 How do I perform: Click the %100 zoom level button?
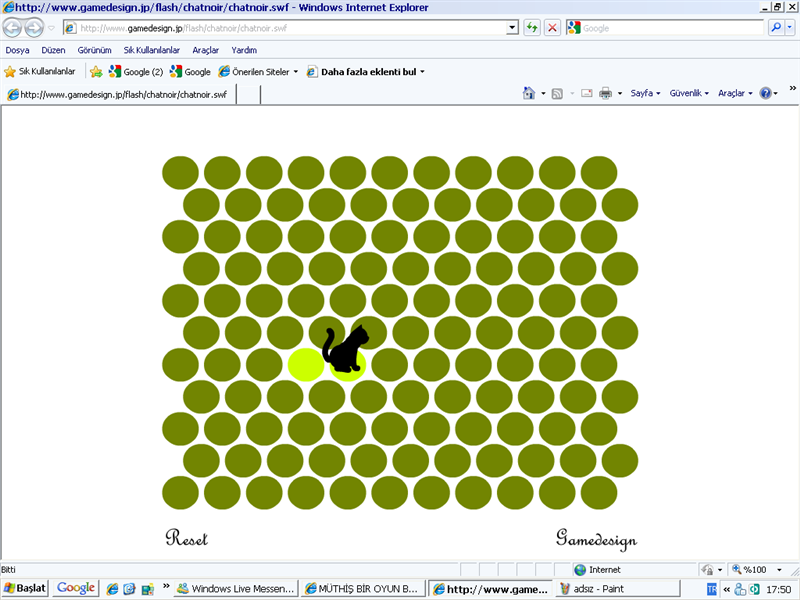point(749,570)
